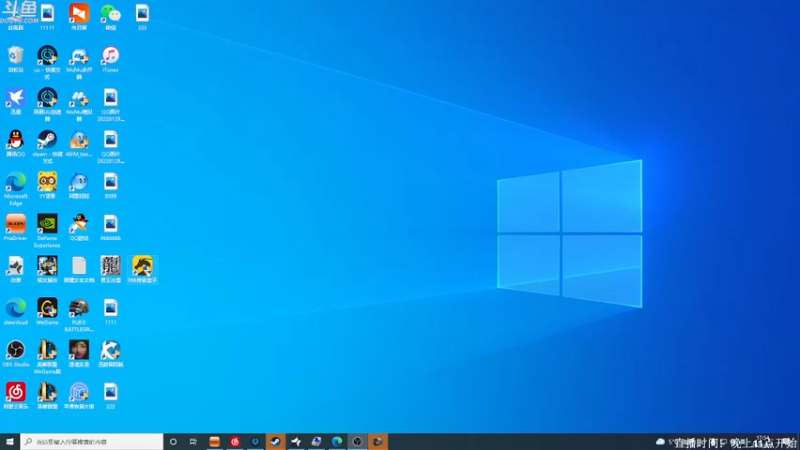The width and height of the screenshot is (800, 450).
Task: Launch the 英雄联盟 shortcut beside 网易云音乐
Action: (47, 392)
